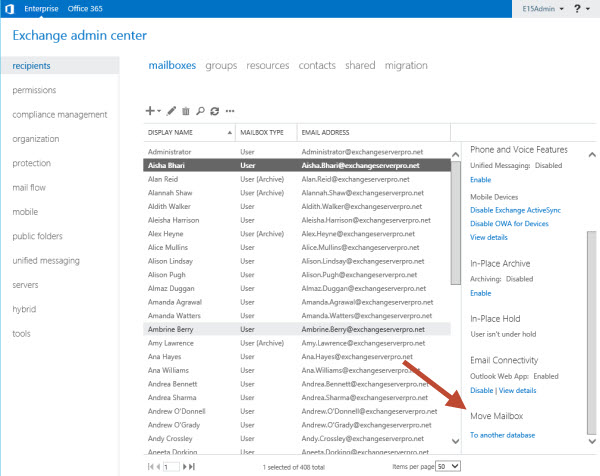Select the Alice Mullins mailbox row
600x476 pixels.
[x=297, y=248]
